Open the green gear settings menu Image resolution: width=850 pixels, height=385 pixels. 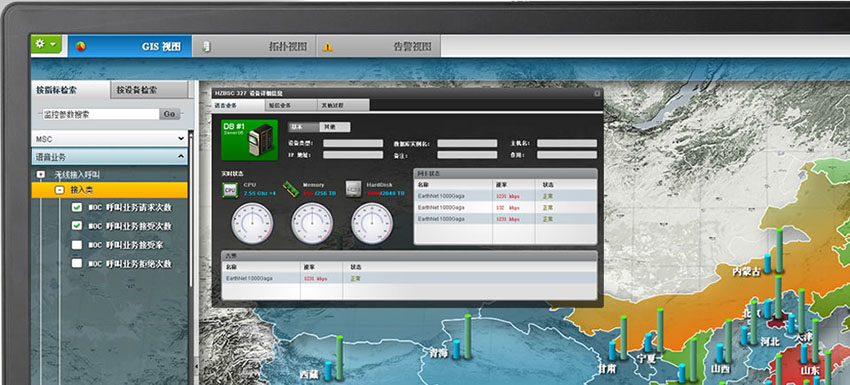(46, 44)
